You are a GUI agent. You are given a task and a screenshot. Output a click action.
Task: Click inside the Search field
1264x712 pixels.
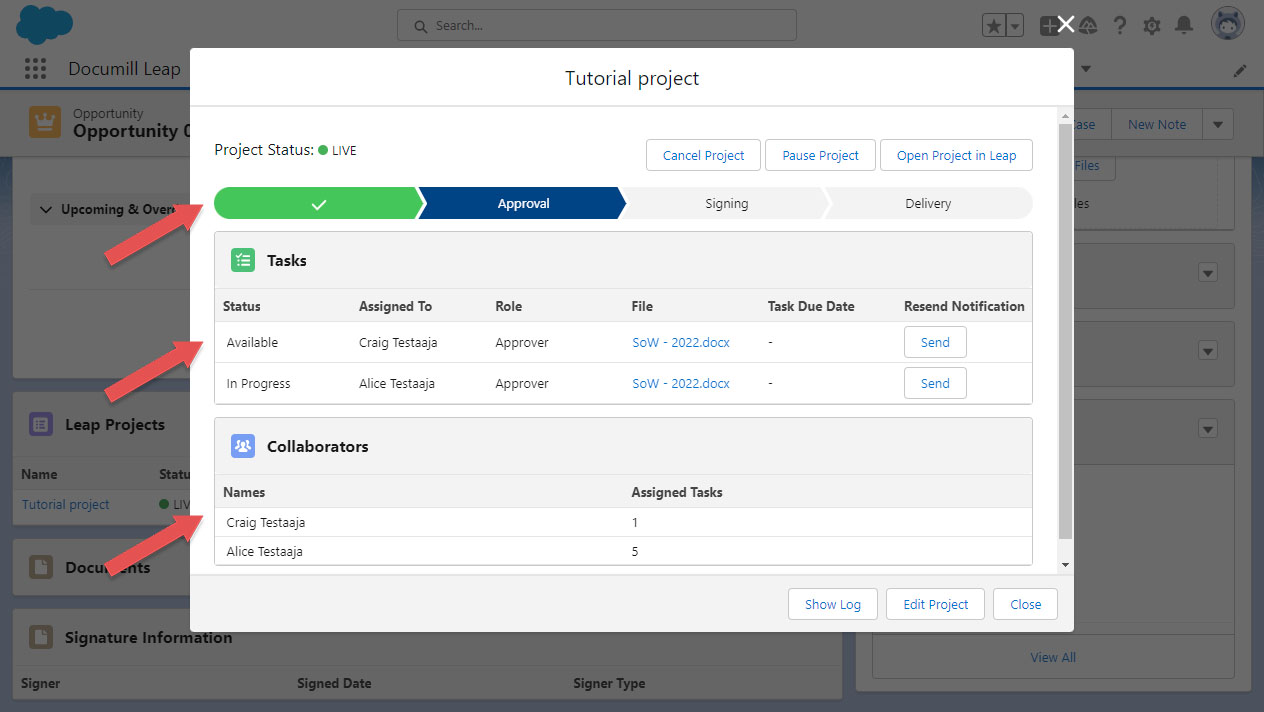tap(596, 25)
